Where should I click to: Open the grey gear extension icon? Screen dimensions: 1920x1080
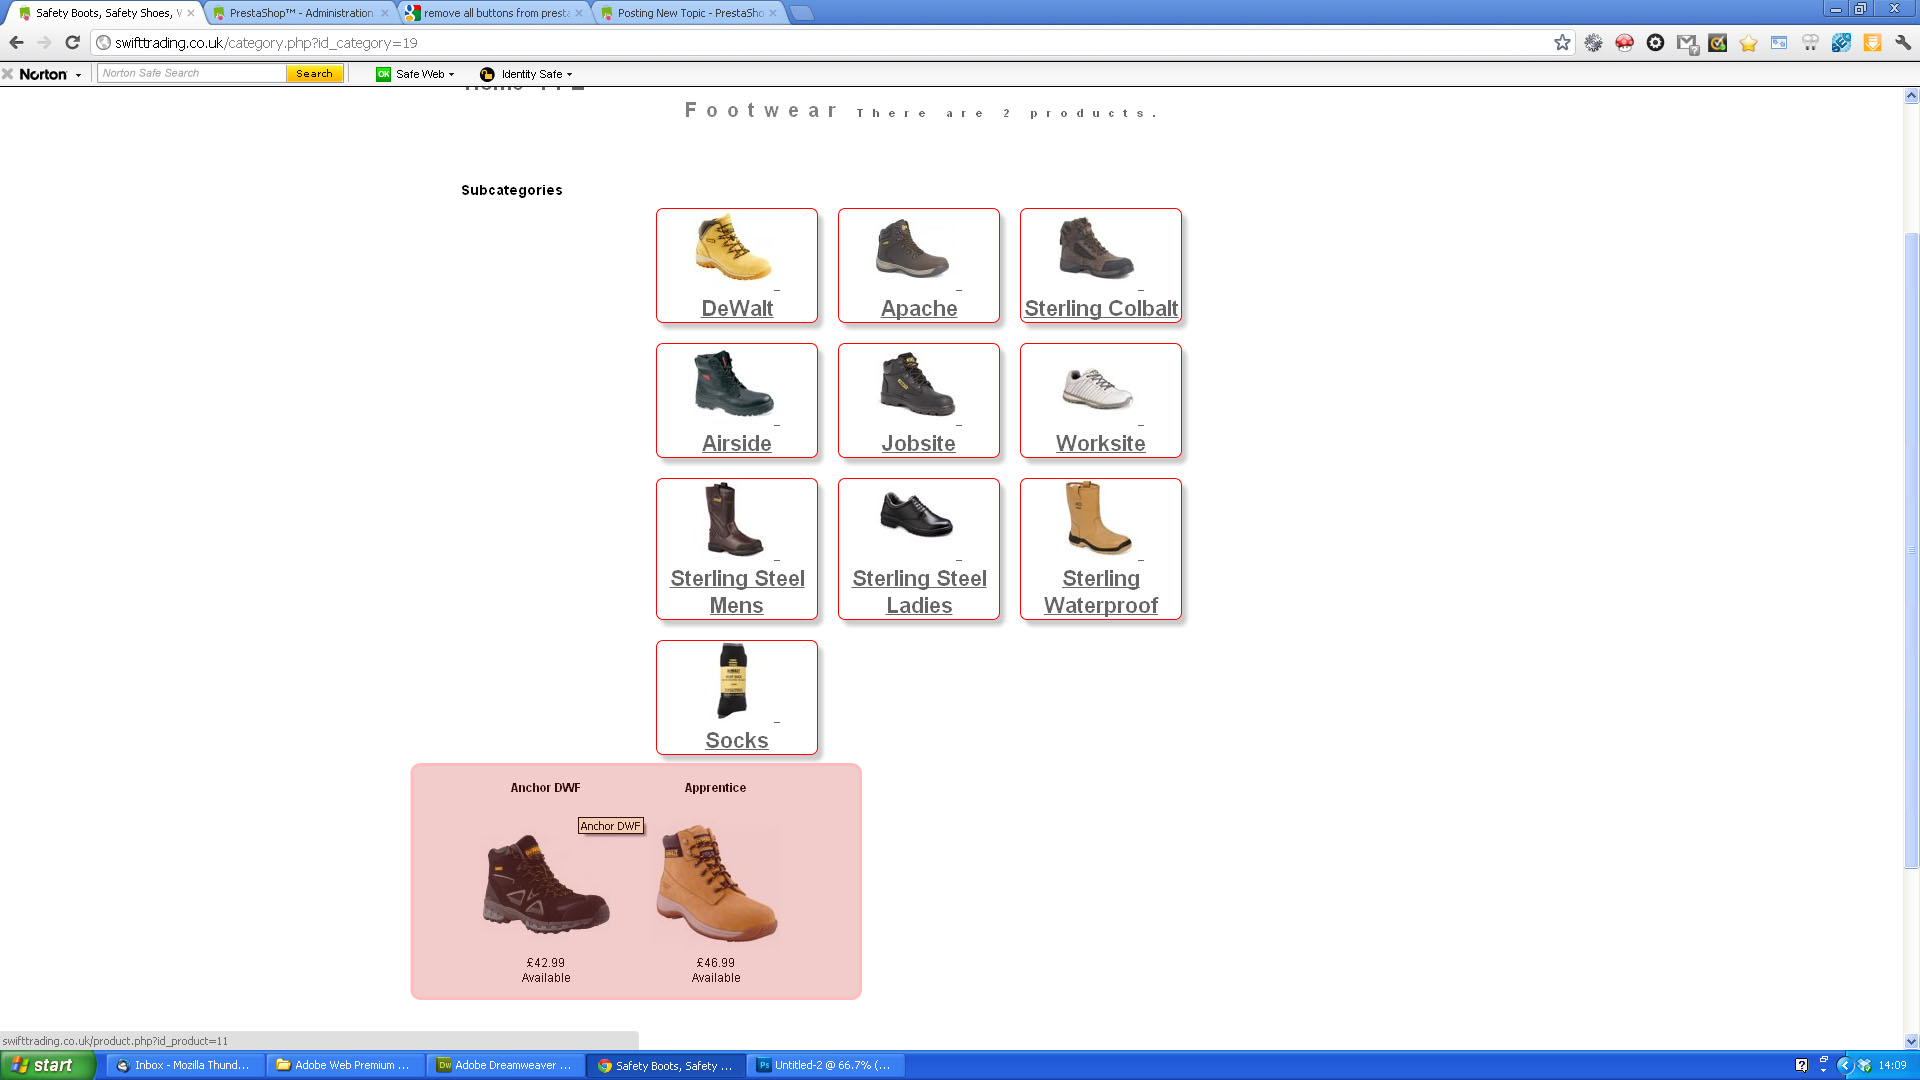coord(1593,43)
